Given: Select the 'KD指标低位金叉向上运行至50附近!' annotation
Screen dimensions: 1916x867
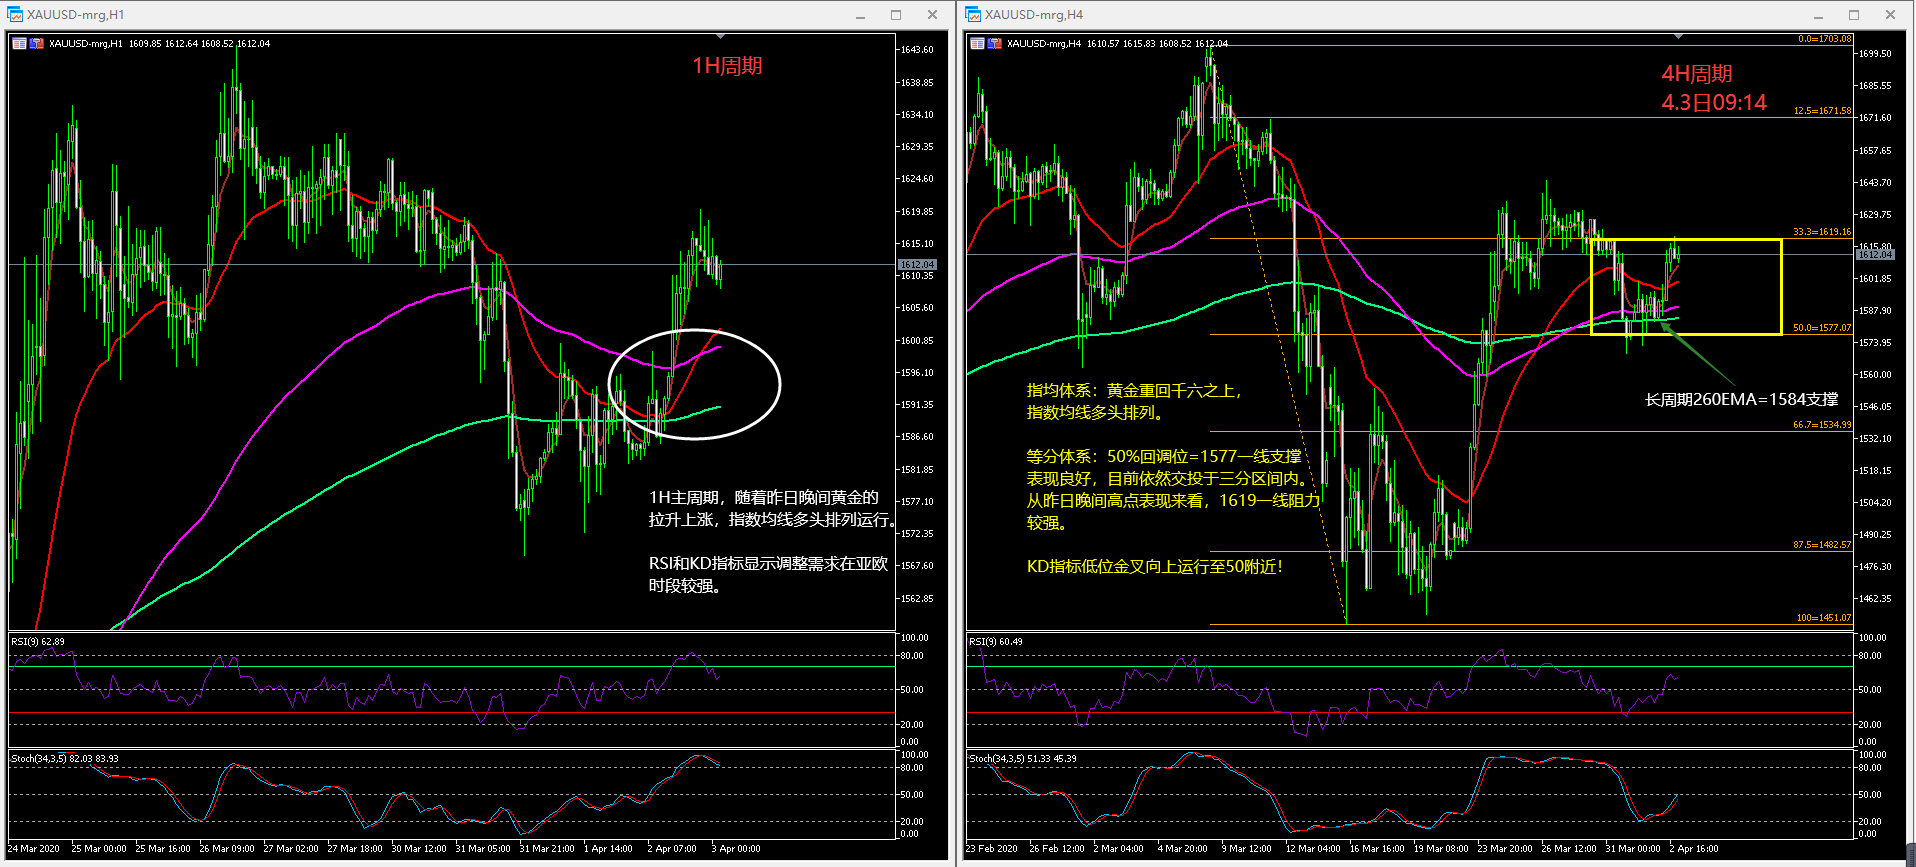Looking at the screenshot, I should click(x=1154, y=566).
